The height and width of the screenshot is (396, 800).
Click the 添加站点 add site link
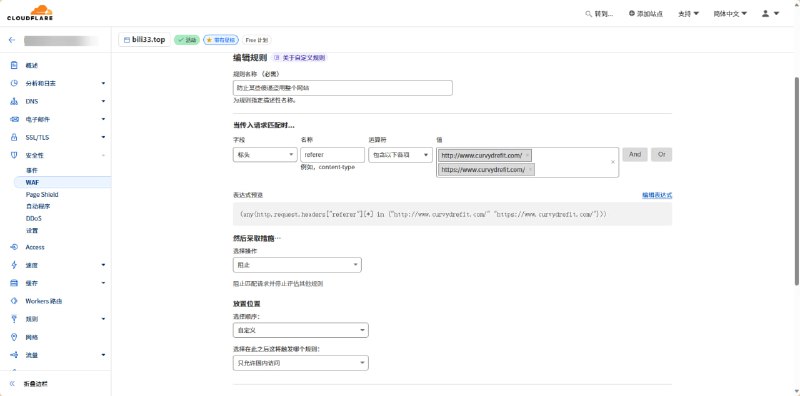646,14
